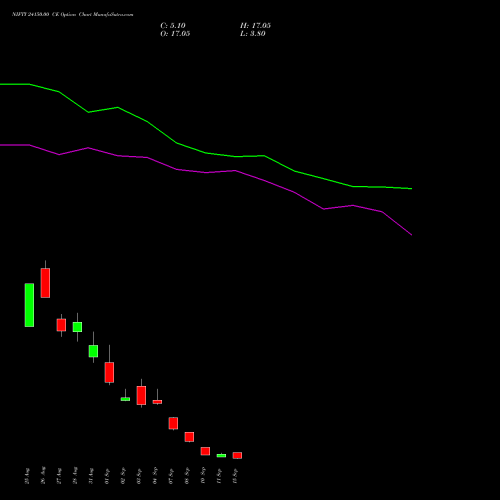This screenshot has width=500, height=500.
Task: Click the close value C: 5.10
Action: click(173, 26)
